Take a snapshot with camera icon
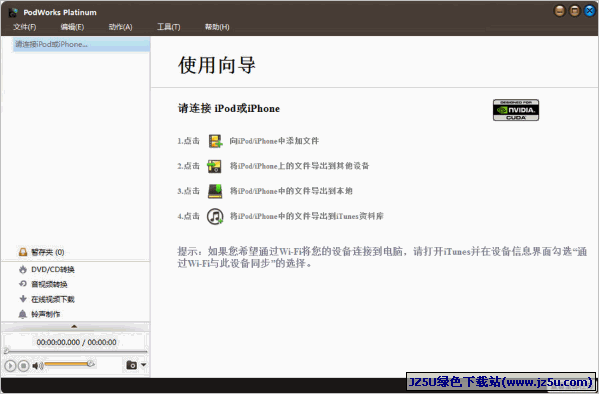599x394 pixels. 131,365
